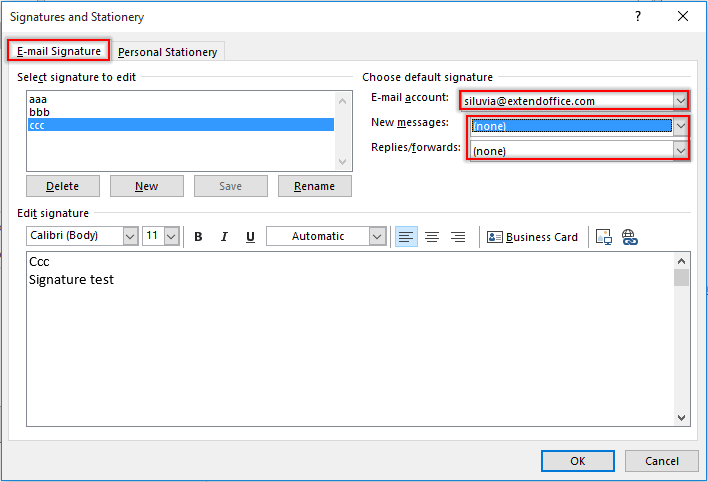Open the E-mail account dropdown
Image resolution: width=708 pixels, height=482 pixels.
(x=680, y=101)
